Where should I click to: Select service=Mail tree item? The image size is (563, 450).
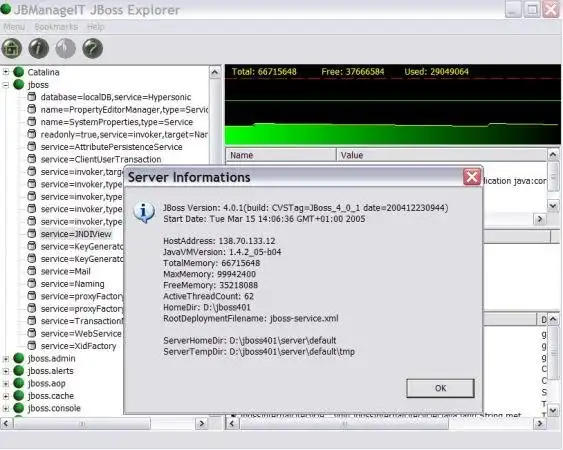(65, 272)
